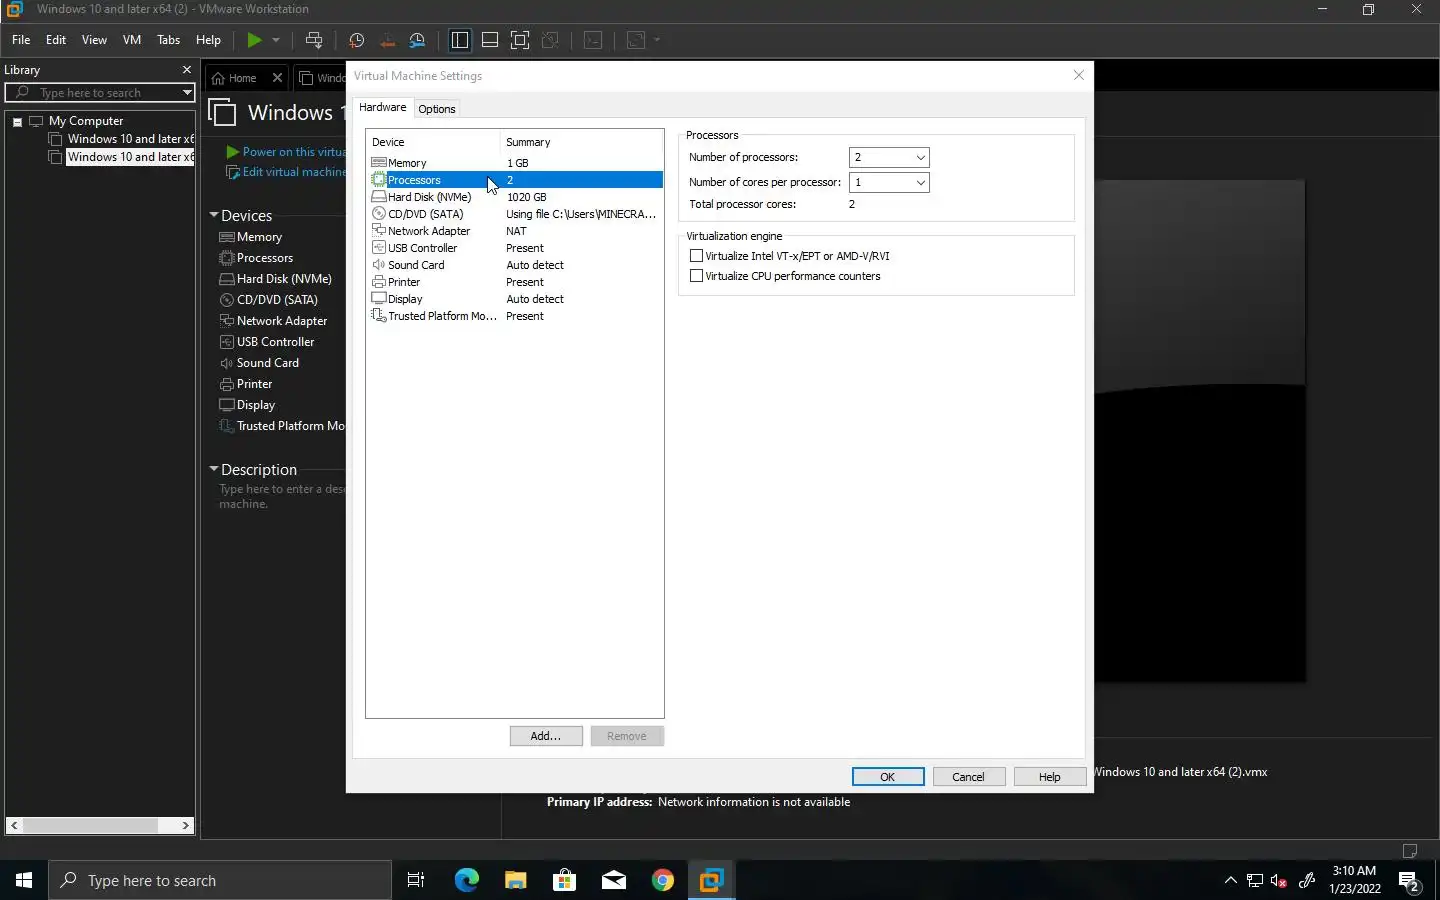Screen dimensions: 1440x900
Task: Open the Snapshot Manager toolbar icon
Action: click(x=418, y=40)
